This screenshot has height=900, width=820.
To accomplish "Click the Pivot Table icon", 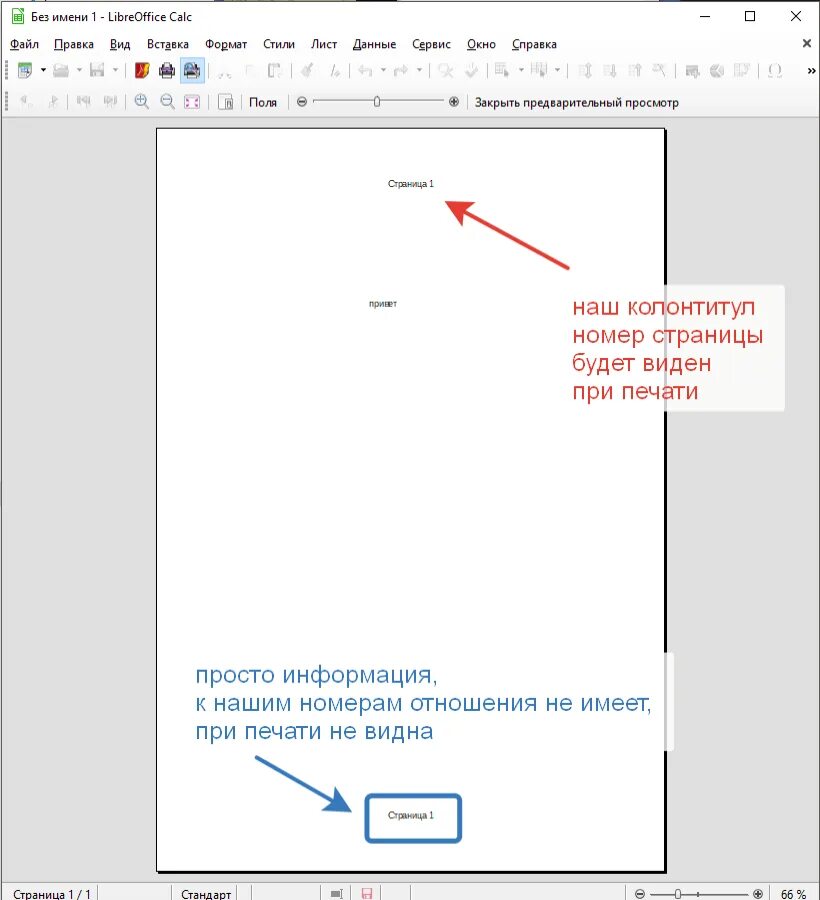I will pos(742,71).
